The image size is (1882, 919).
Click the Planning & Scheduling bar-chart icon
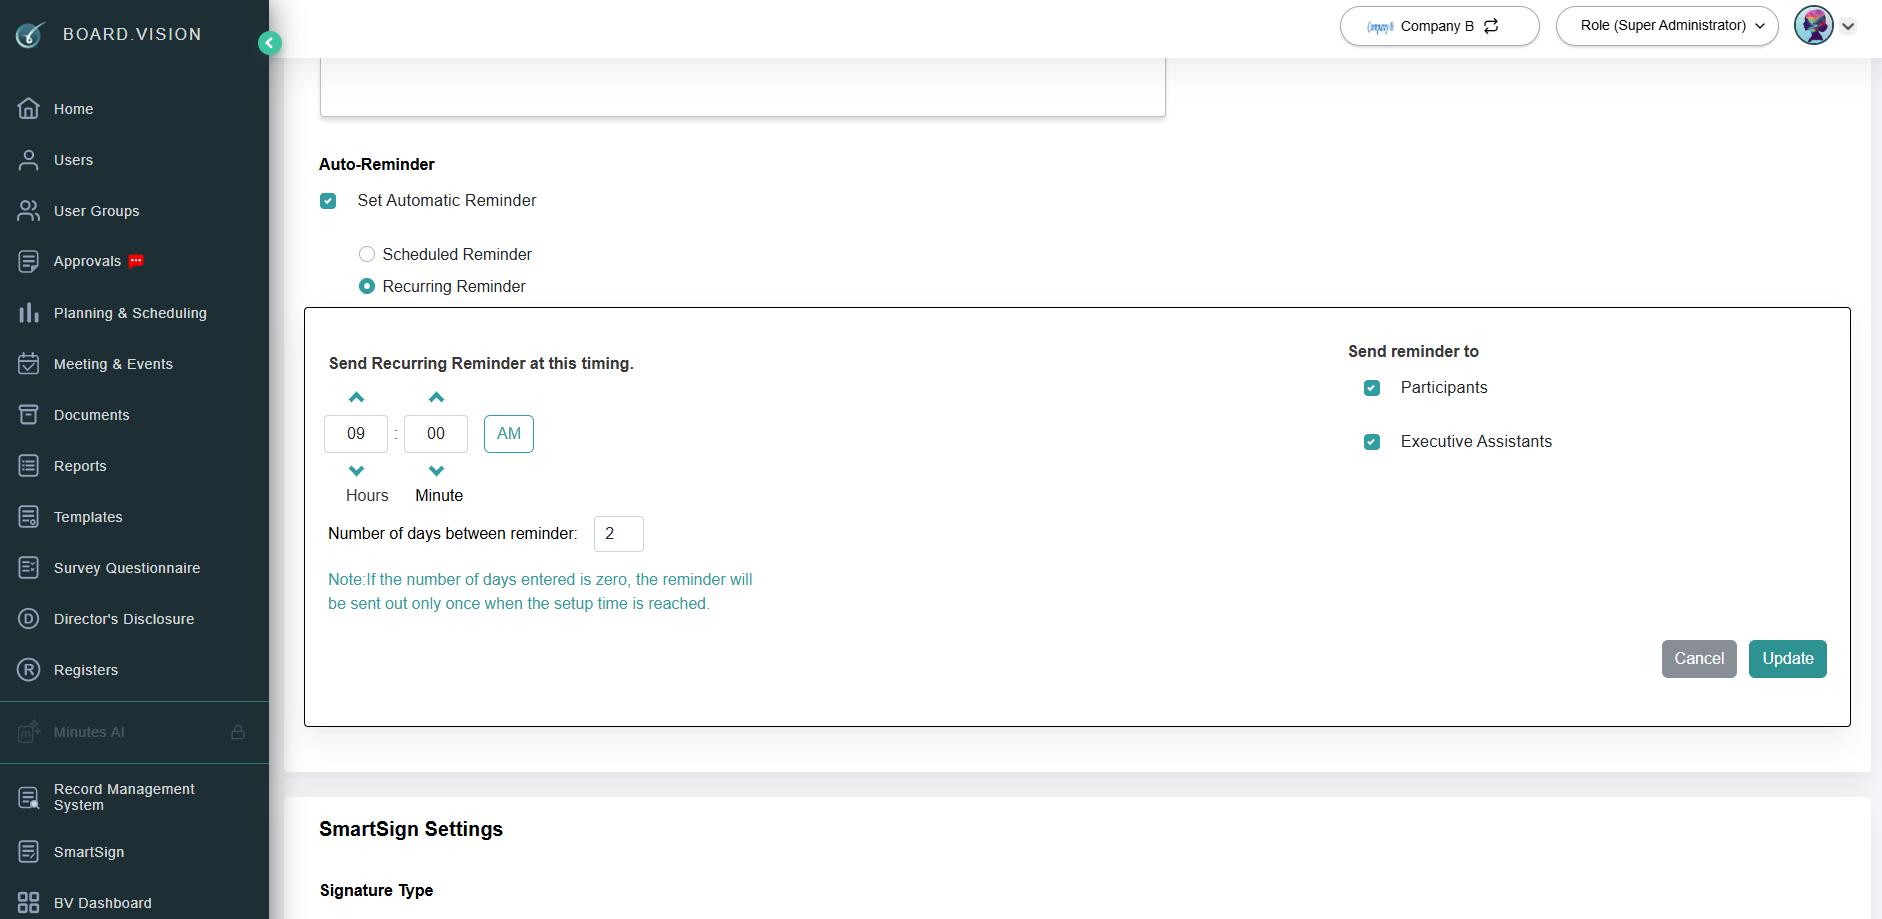tap(29, 313)
